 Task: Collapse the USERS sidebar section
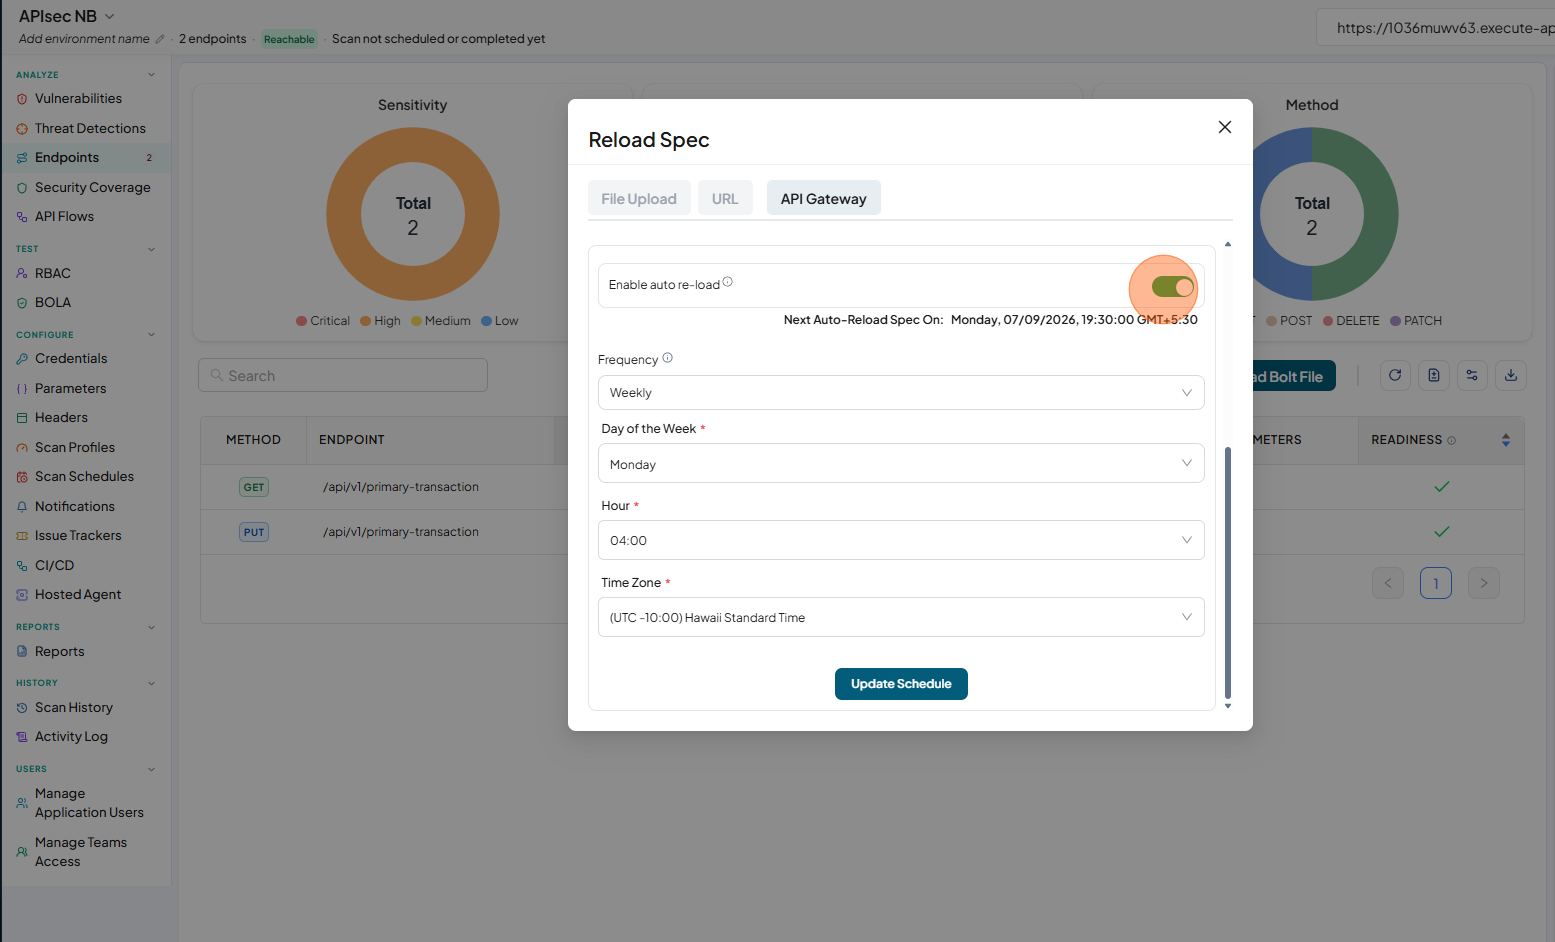click(x=152, y=769)
